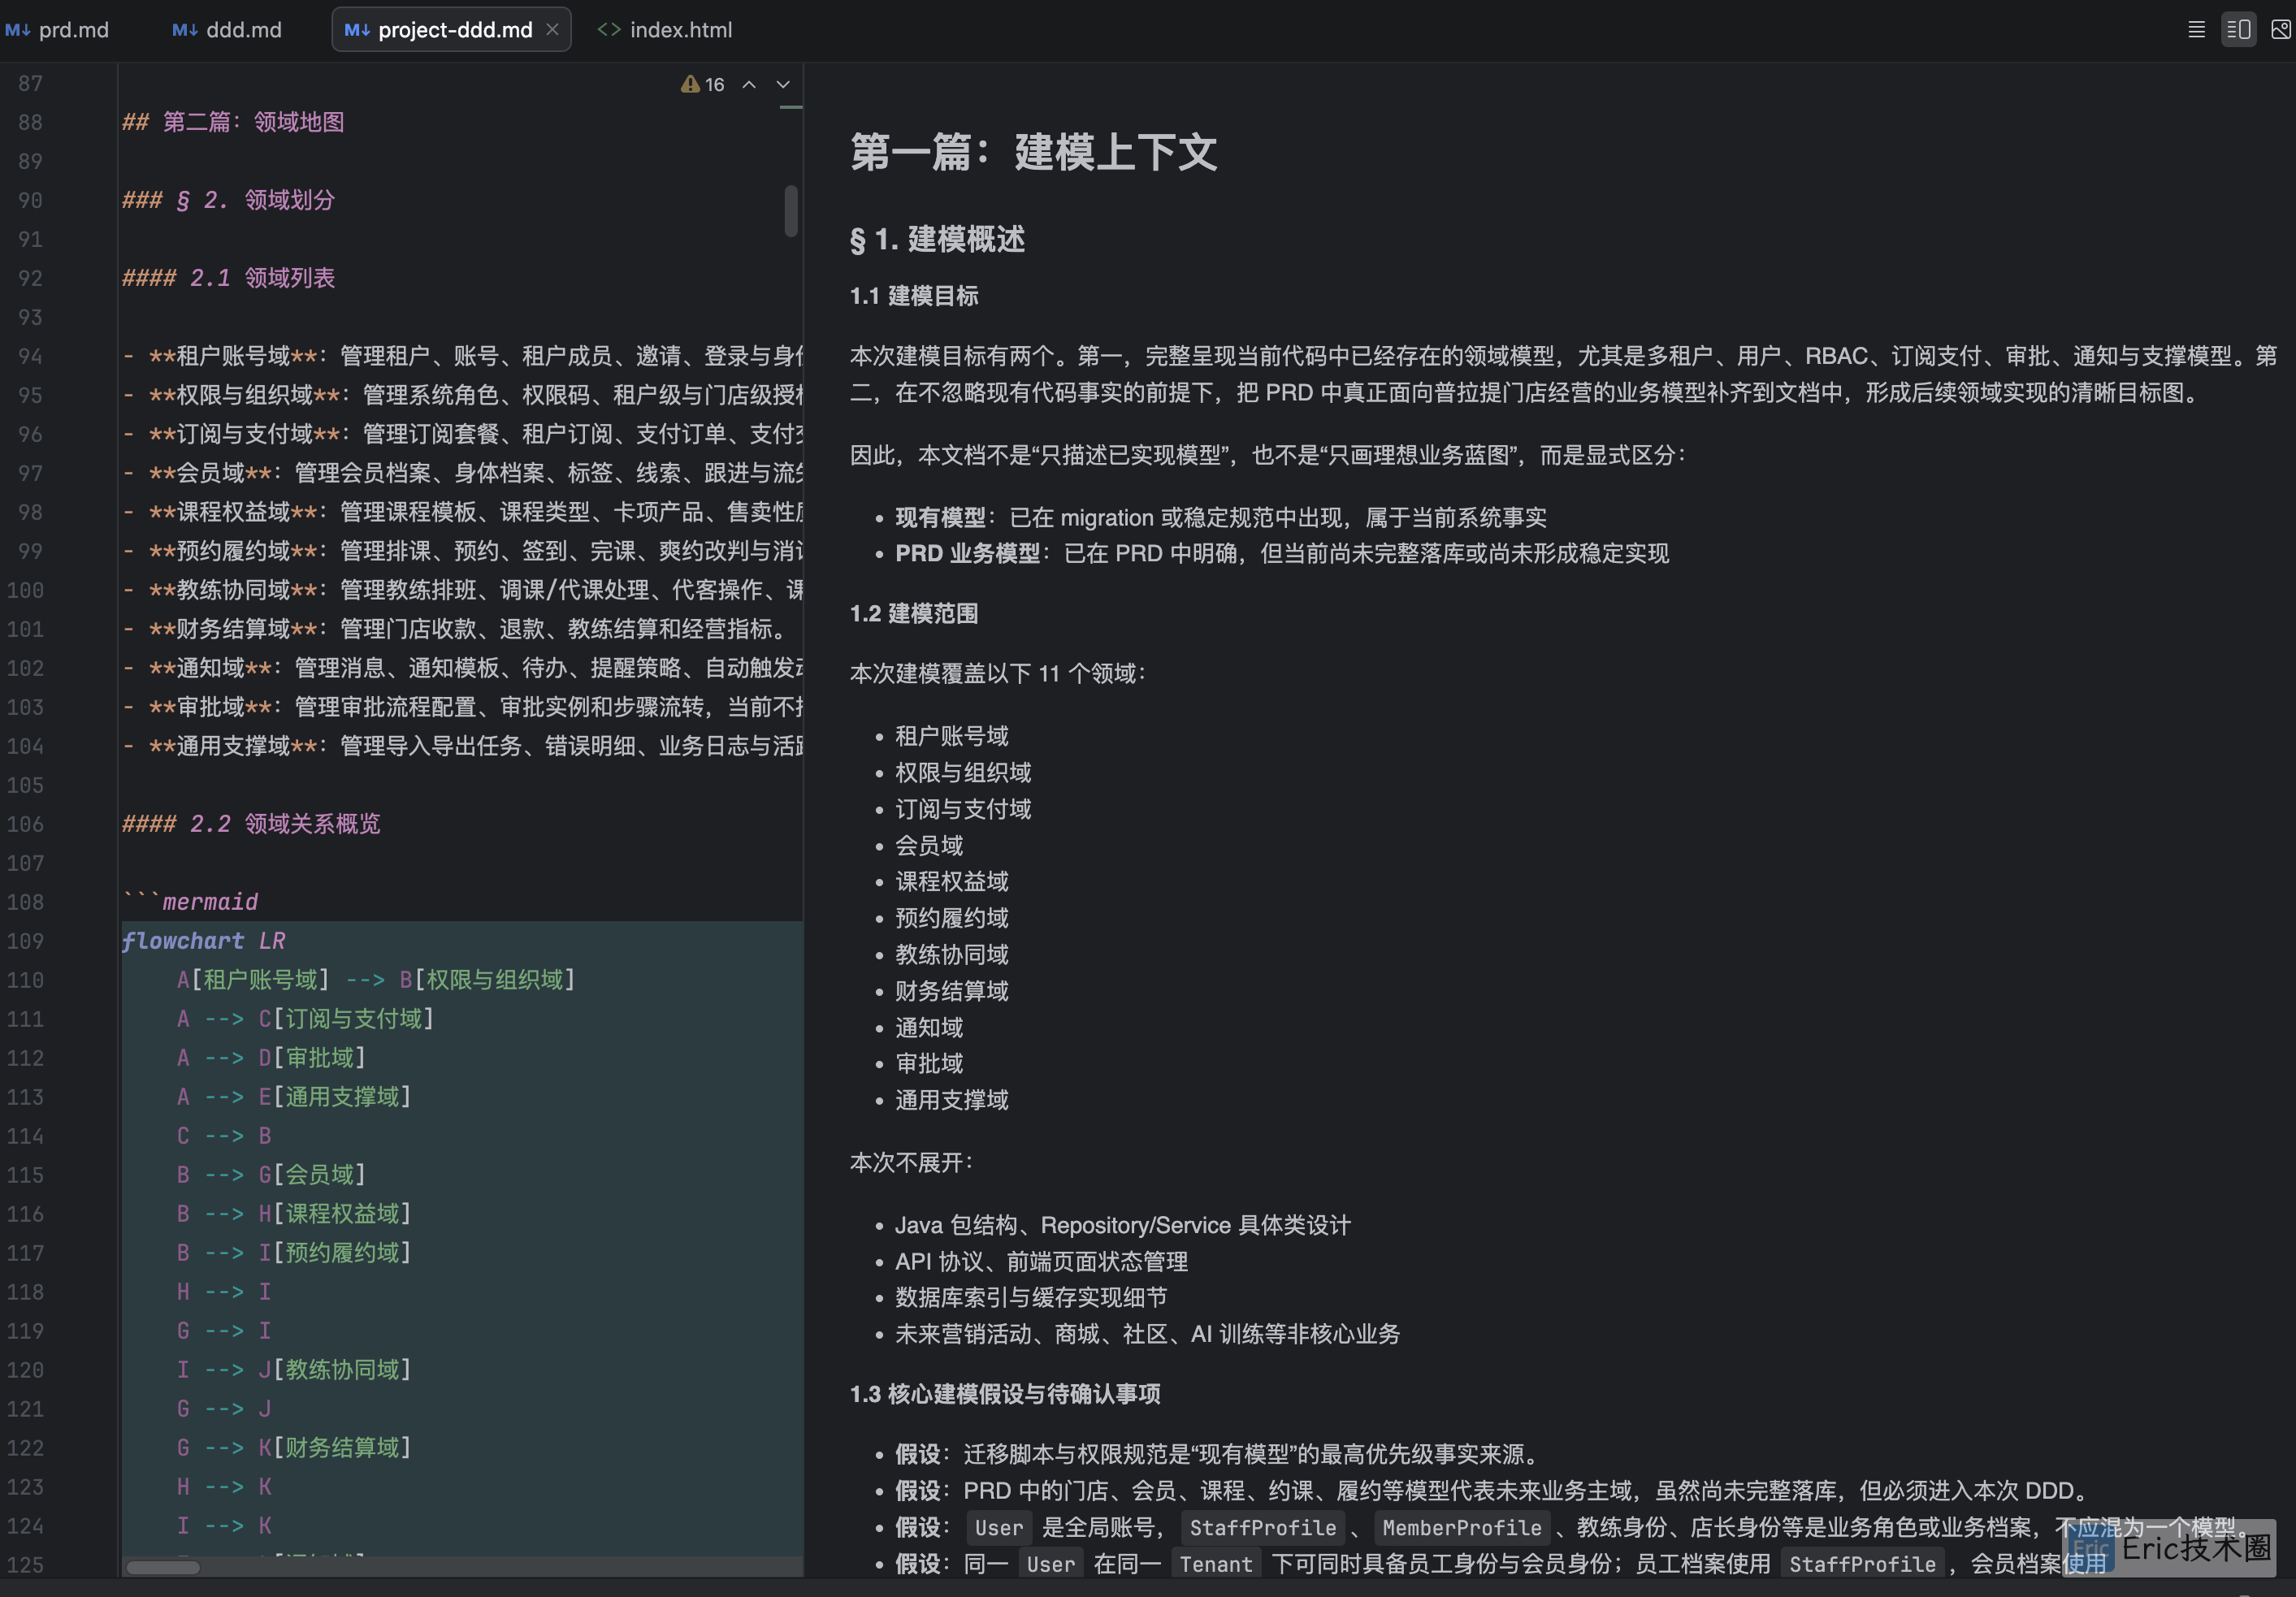Switch to the ddd.md tab
The image size is (2296, 1597).
[x=227, y=30]
